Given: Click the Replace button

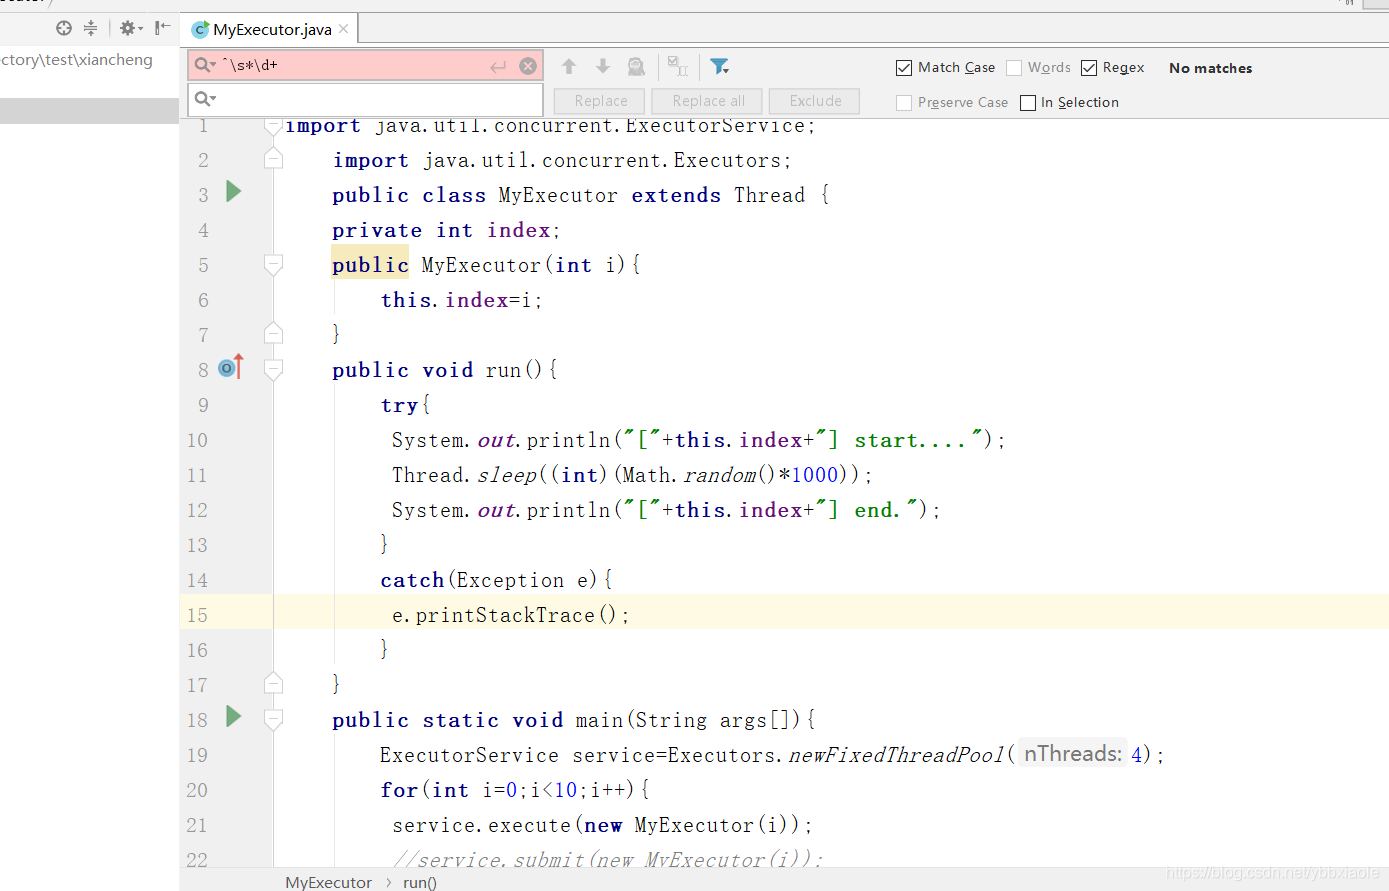Looking at the screenshot, I should [x=601, y=101].
